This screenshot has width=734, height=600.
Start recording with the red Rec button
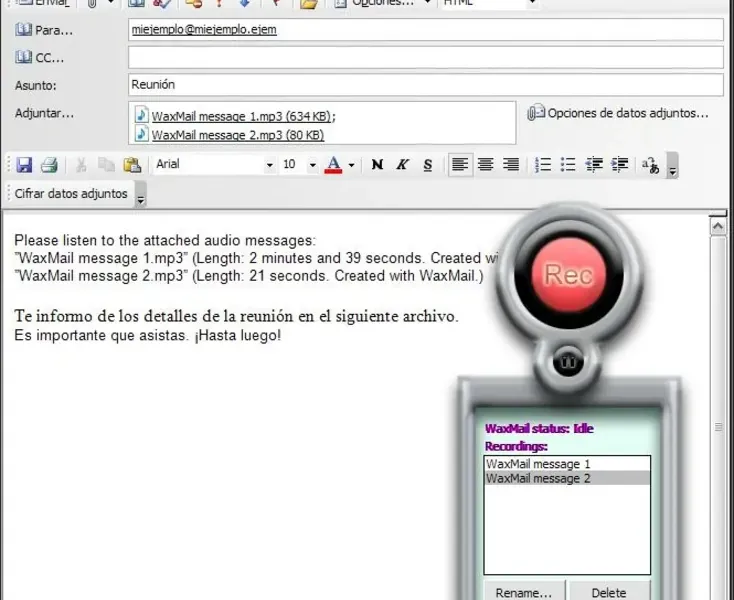[x=569, y=274]
